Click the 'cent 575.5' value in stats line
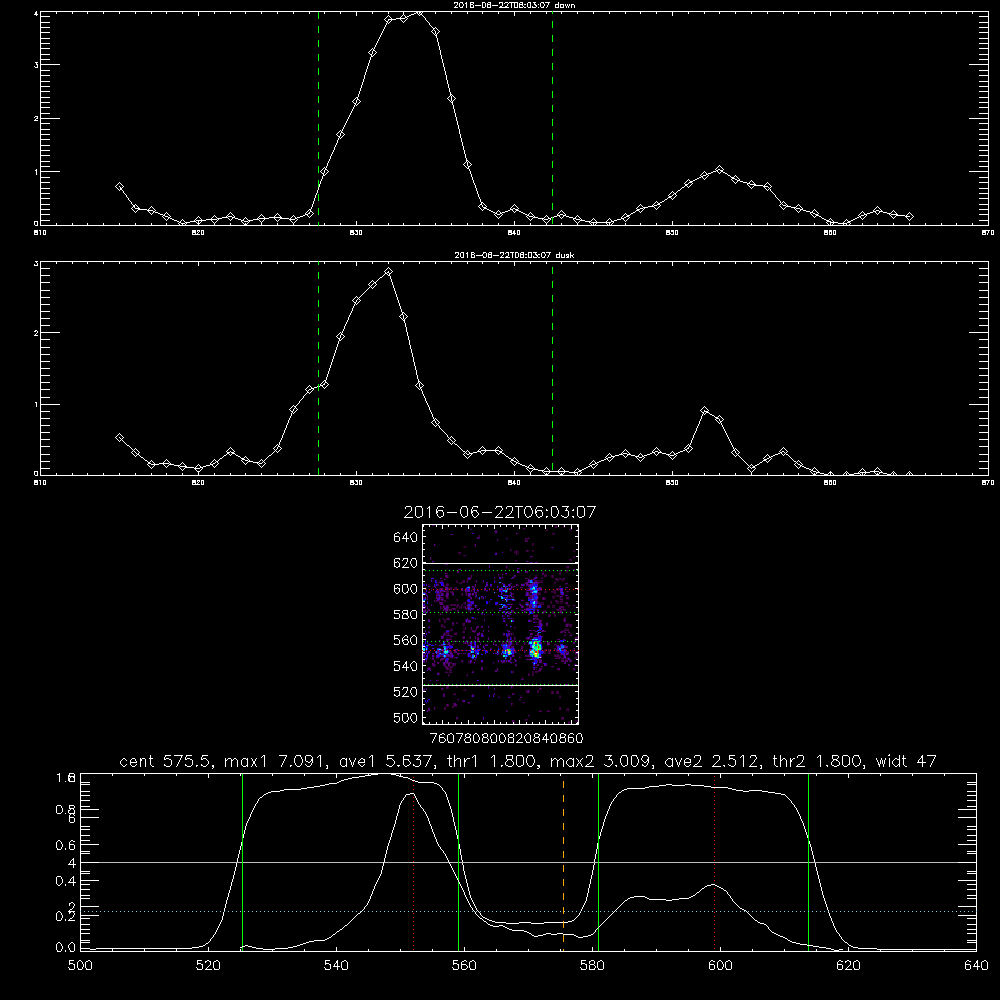 [166, 761]
